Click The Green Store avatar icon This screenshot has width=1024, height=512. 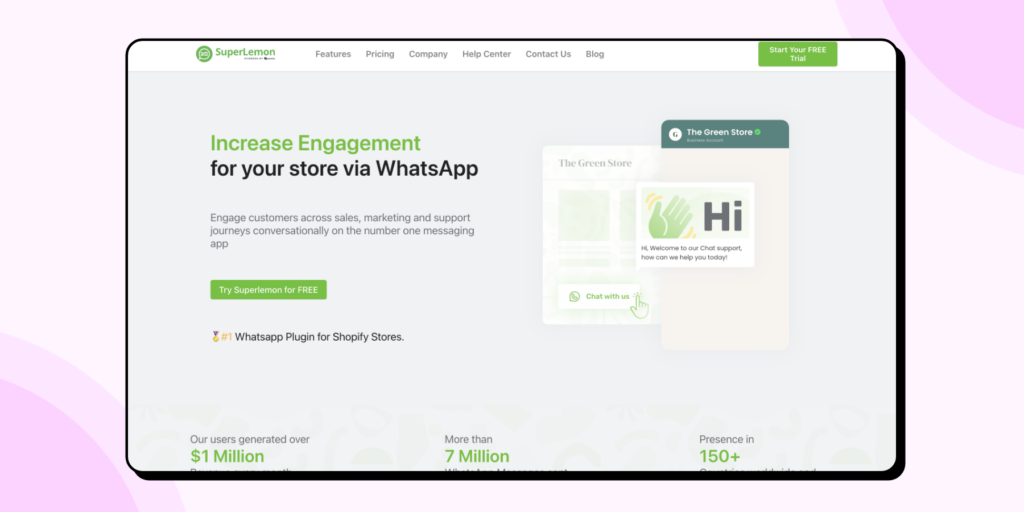pyautogui.click(x=675, y=135)
